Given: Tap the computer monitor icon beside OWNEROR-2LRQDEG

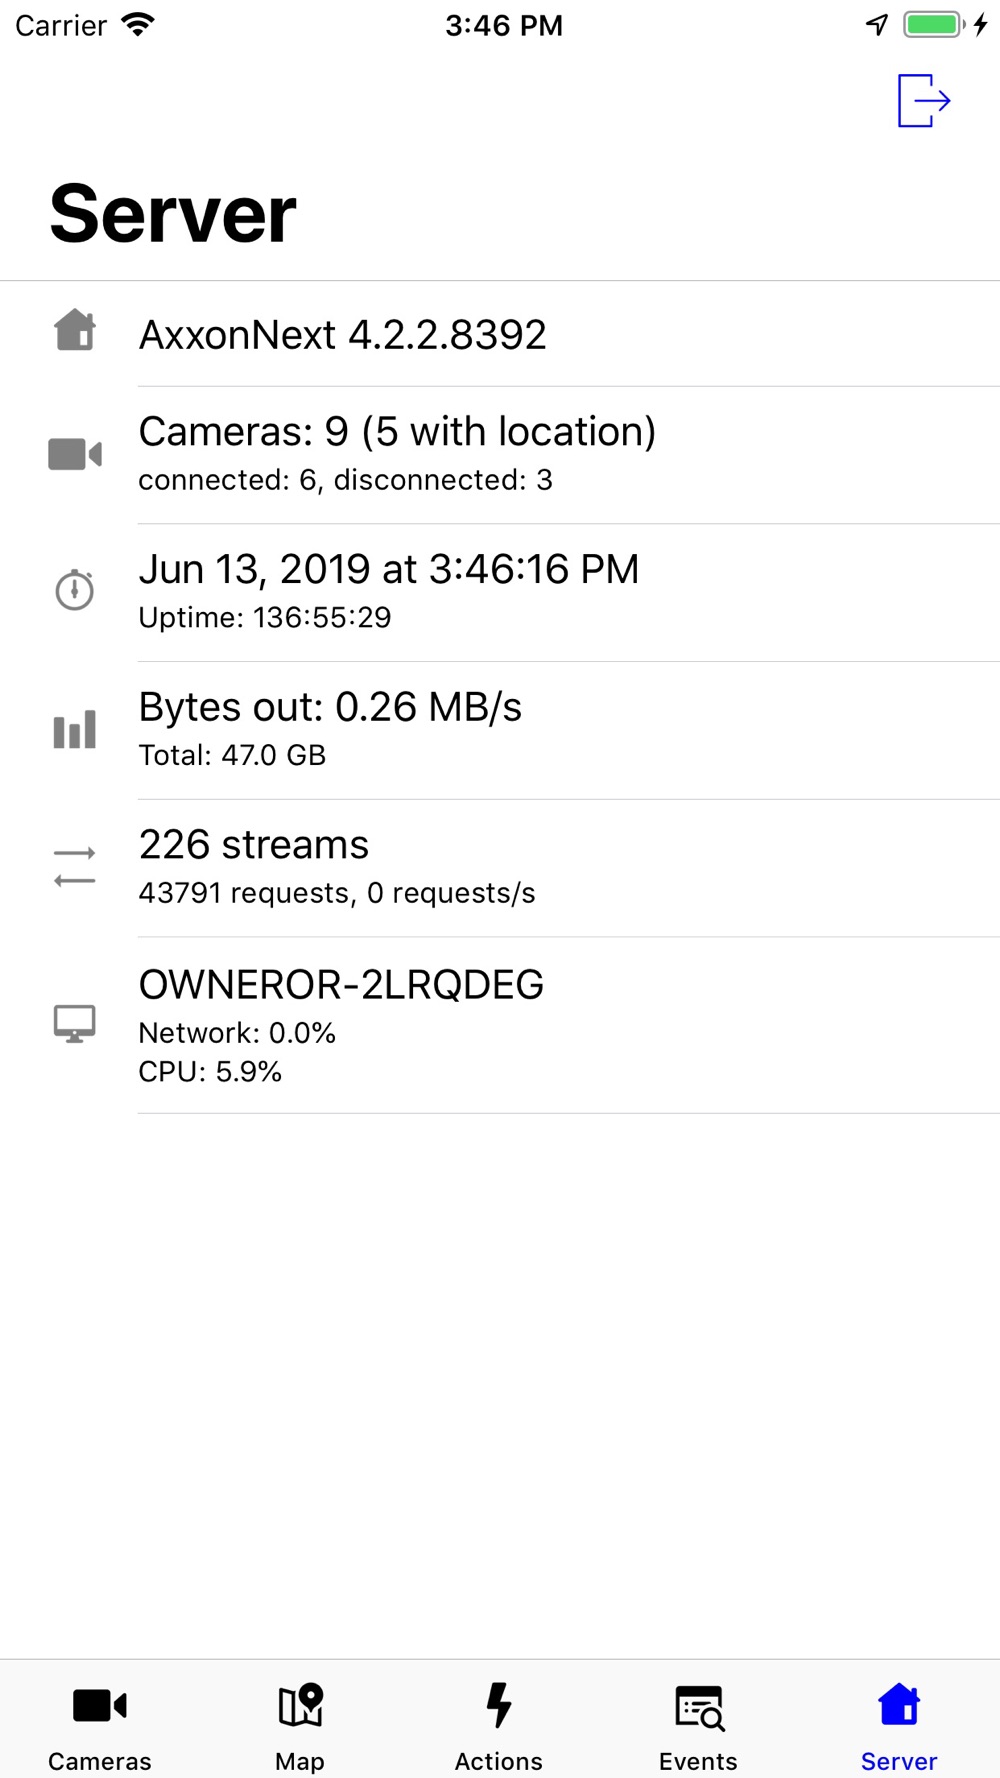Looking at the screenshot, I should [x=75, y=1024].
